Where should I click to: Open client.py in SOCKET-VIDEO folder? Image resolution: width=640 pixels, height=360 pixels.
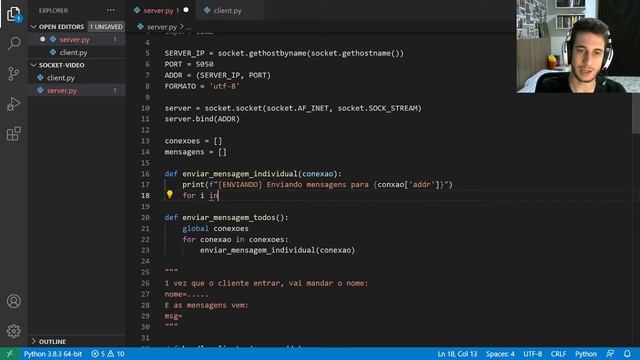pos(77,78)
